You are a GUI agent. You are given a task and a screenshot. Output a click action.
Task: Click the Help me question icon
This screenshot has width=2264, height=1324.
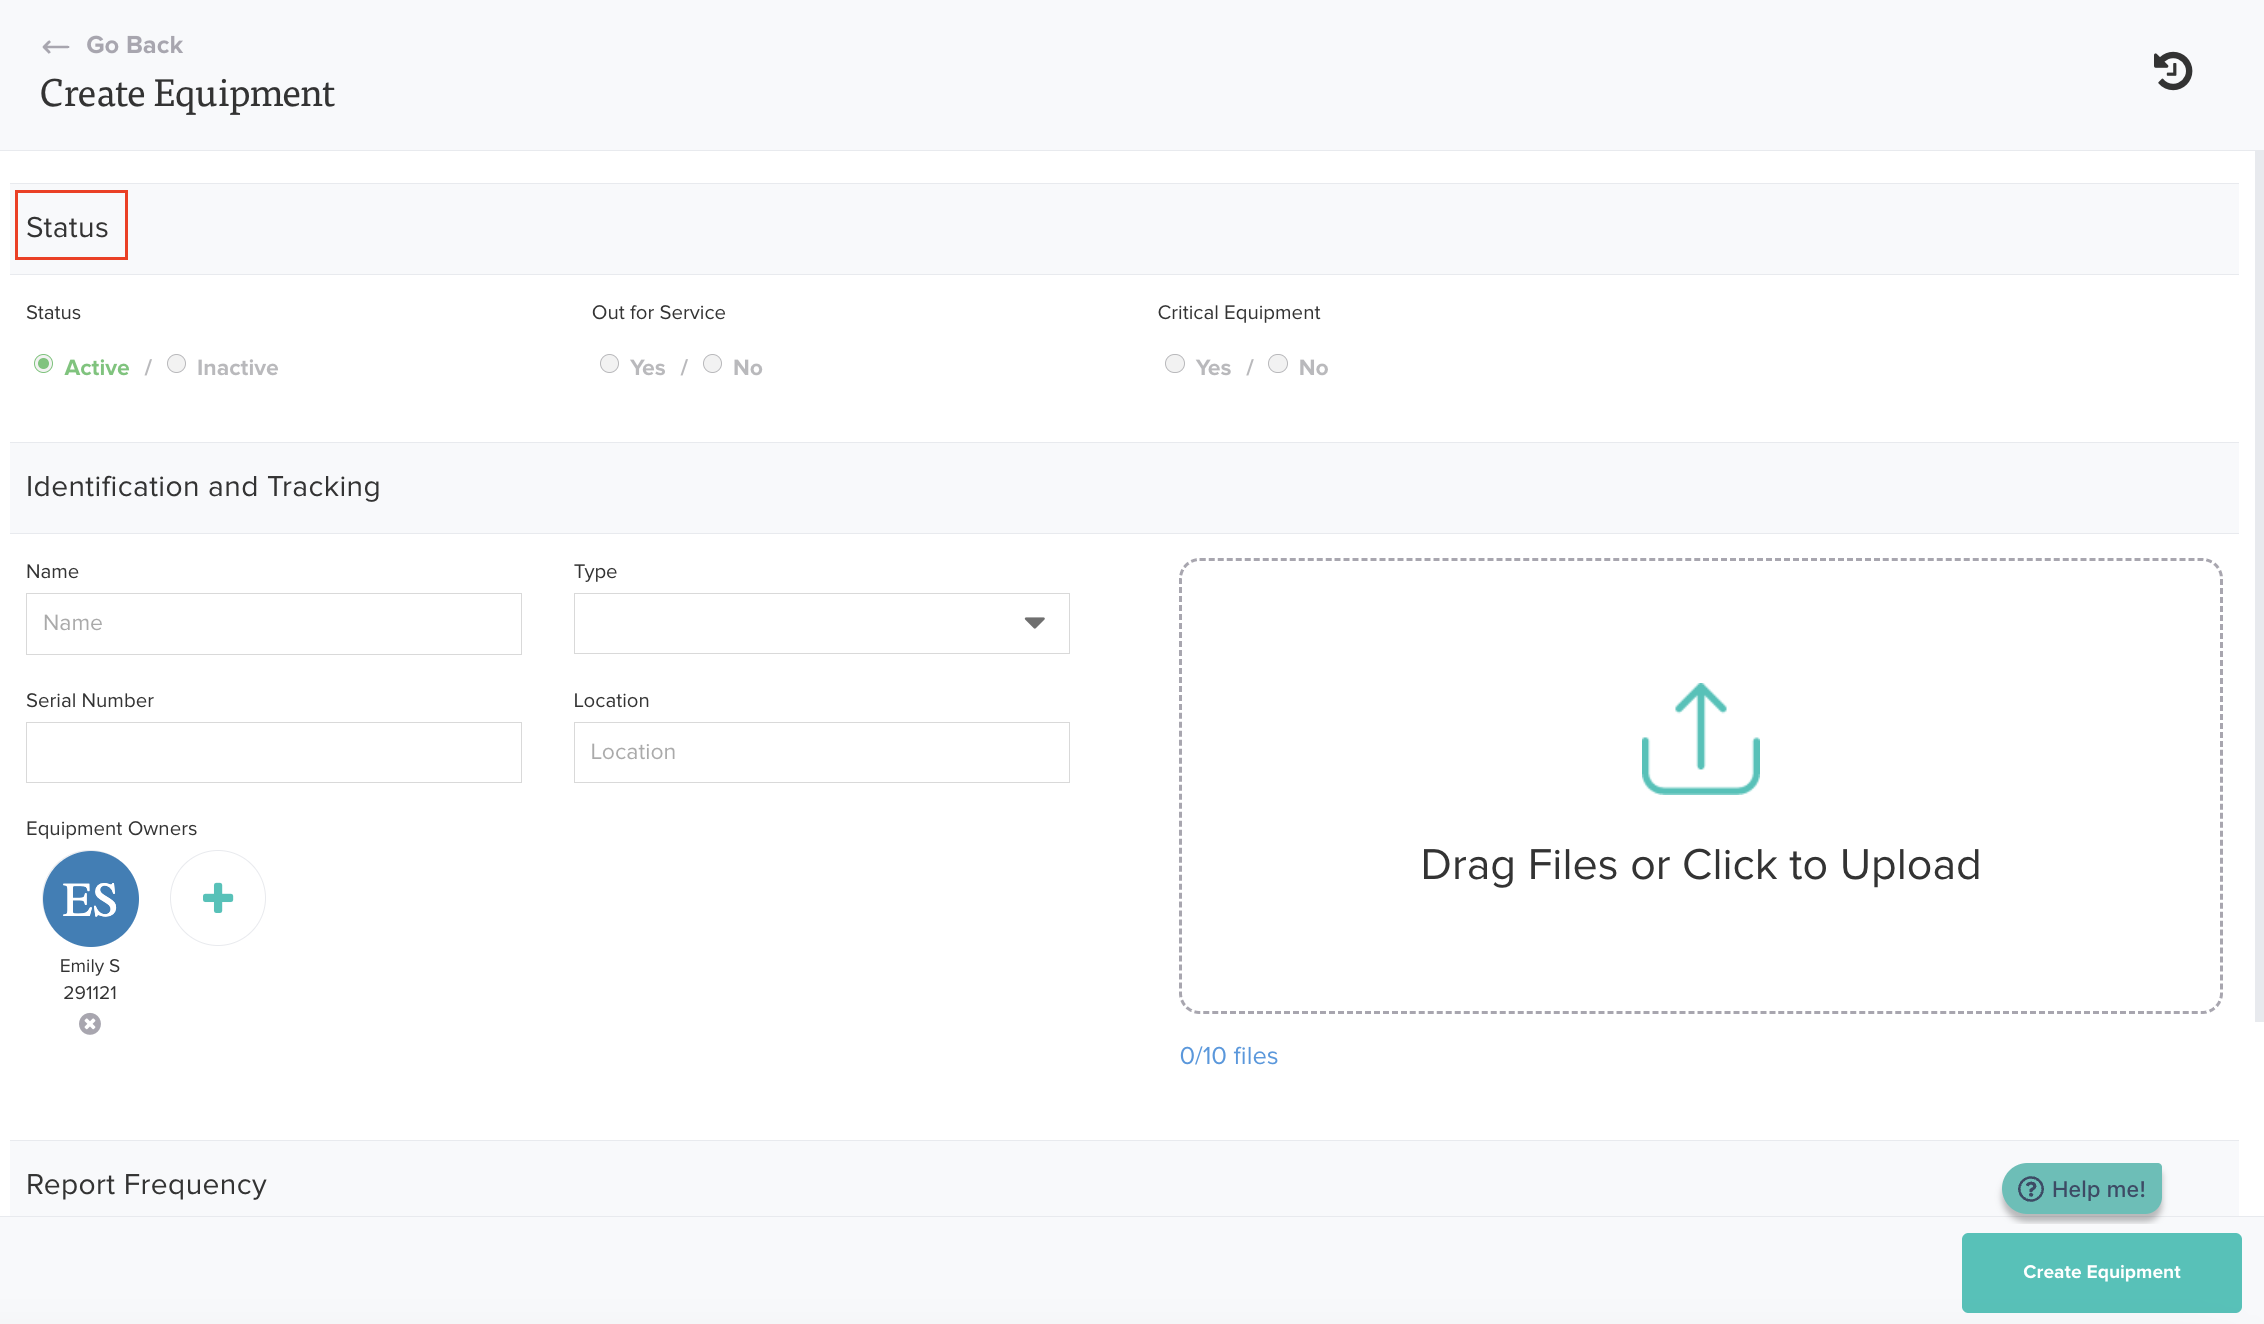2030,1189
